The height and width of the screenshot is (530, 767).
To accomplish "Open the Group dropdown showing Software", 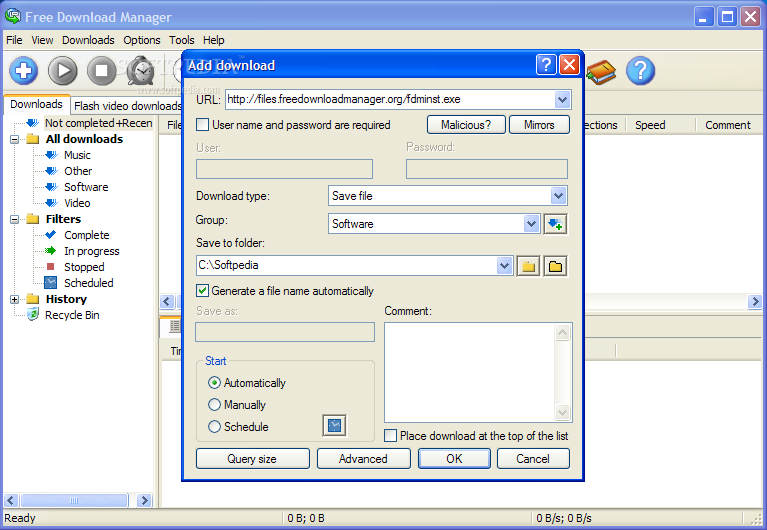I will (x=531, y=224).
